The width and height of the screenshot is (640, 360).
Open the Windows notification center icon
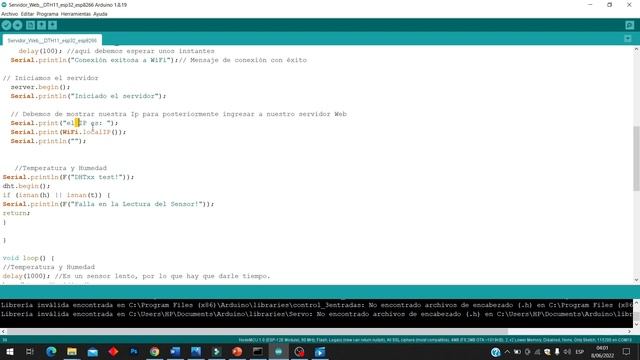pyautogui.click(x=627, y=352)
